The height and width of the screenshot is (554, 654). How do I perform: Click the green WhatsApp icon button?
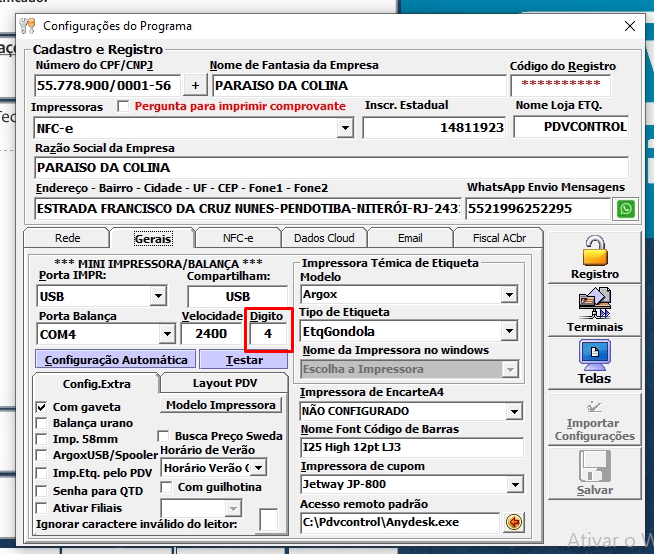(x=626, y=209)
